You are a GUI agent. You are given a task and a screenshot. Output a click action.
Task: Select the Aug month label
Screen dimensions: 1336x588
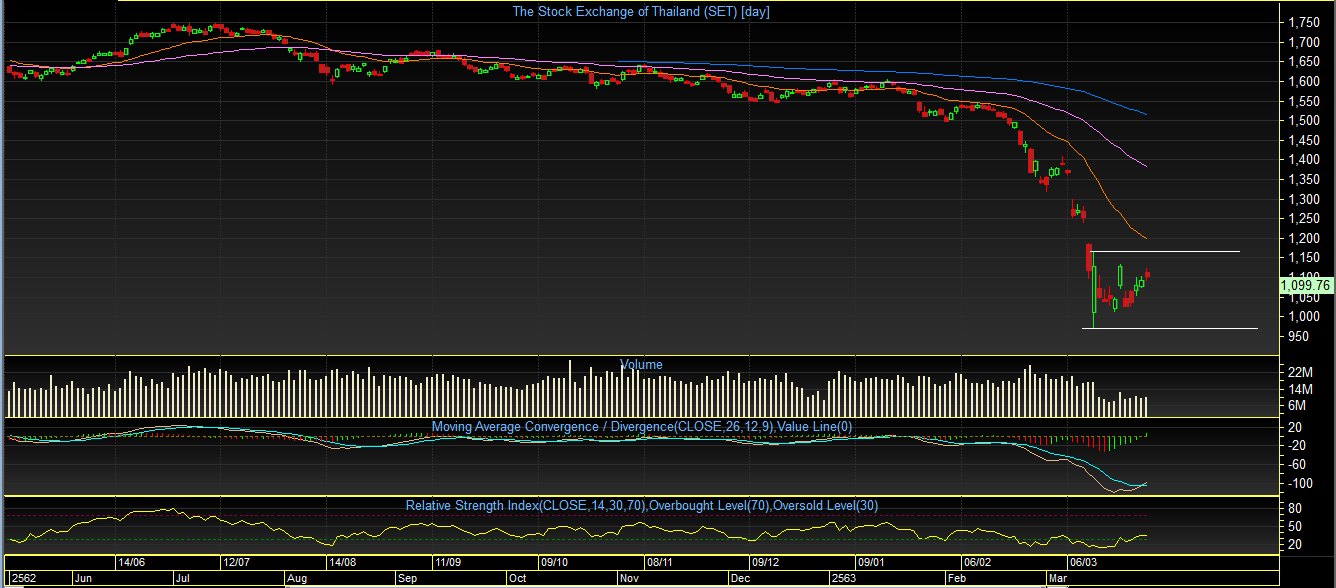point(297,579)
